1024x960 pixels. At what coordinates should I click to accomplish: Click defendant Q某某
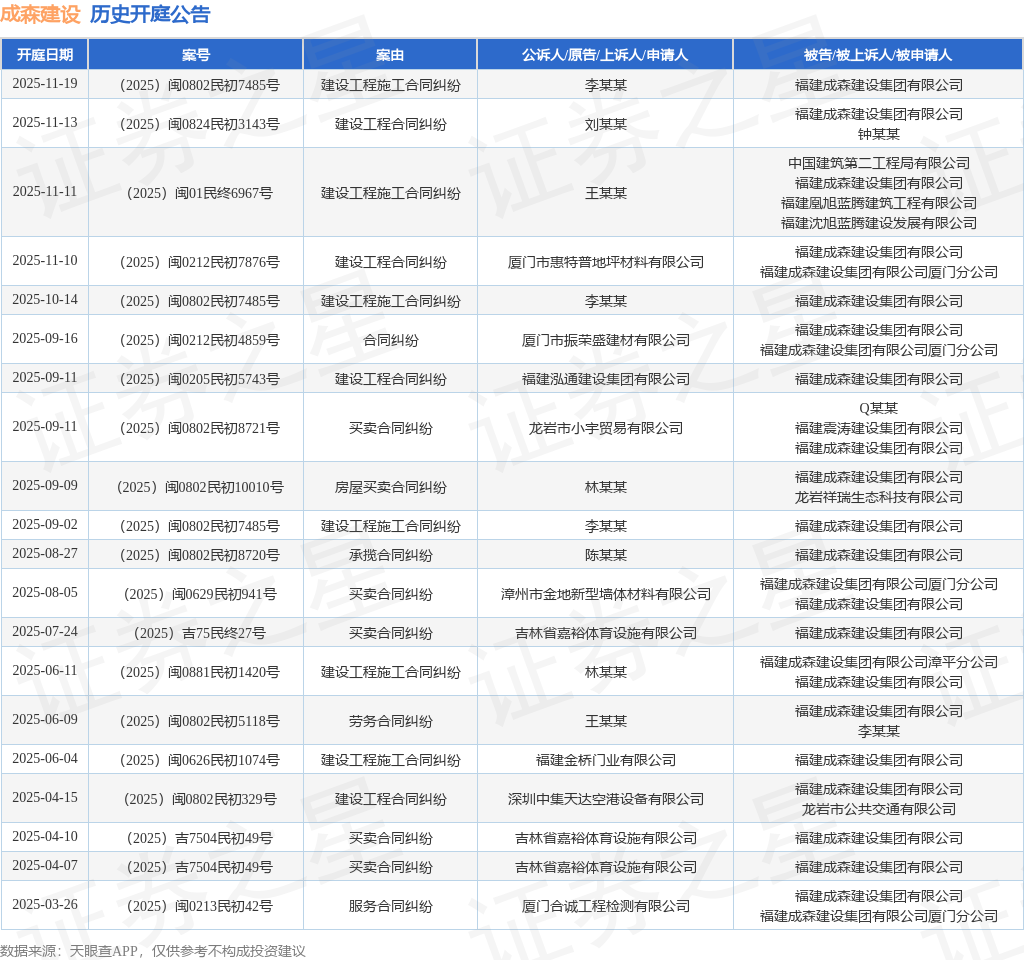click(878, 408)
